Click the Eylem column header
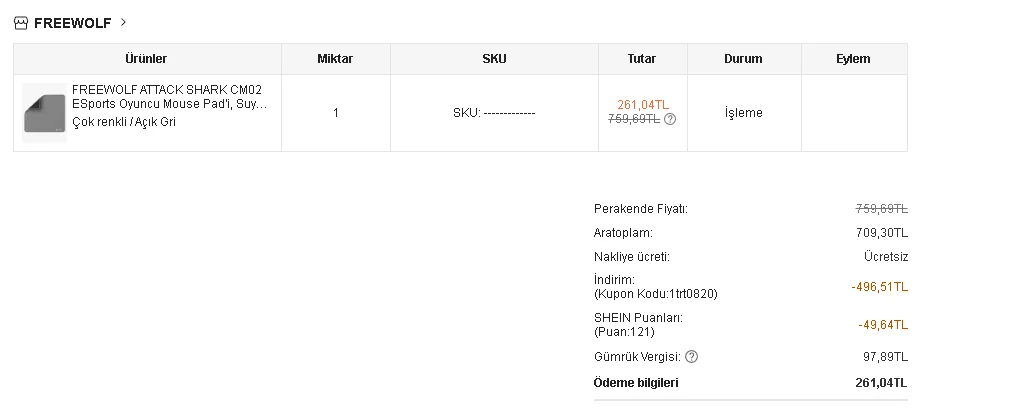Viewport: 1032px width, 417px height. click(x=853, y=59)
